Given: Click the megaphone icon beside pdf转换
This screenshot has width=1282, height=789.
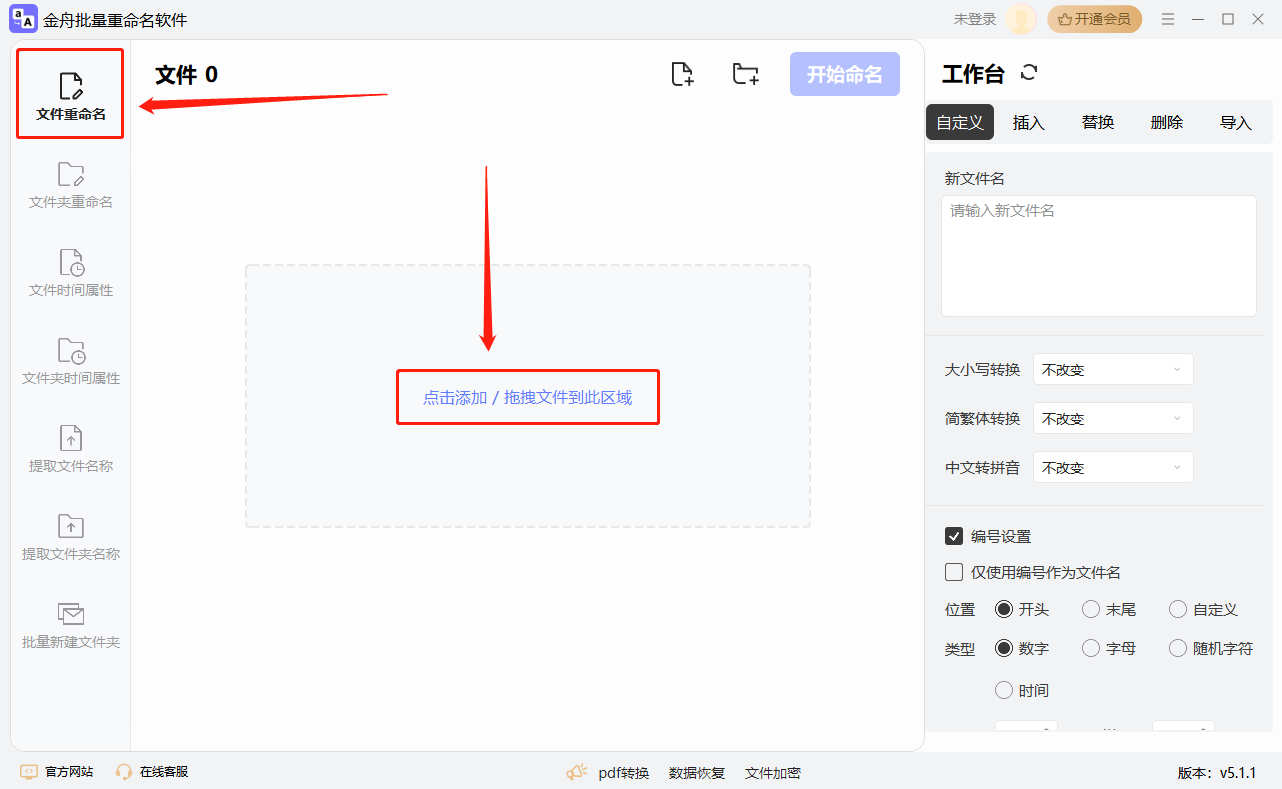Looking at the screenshot, I should click(x=577, y=772).
